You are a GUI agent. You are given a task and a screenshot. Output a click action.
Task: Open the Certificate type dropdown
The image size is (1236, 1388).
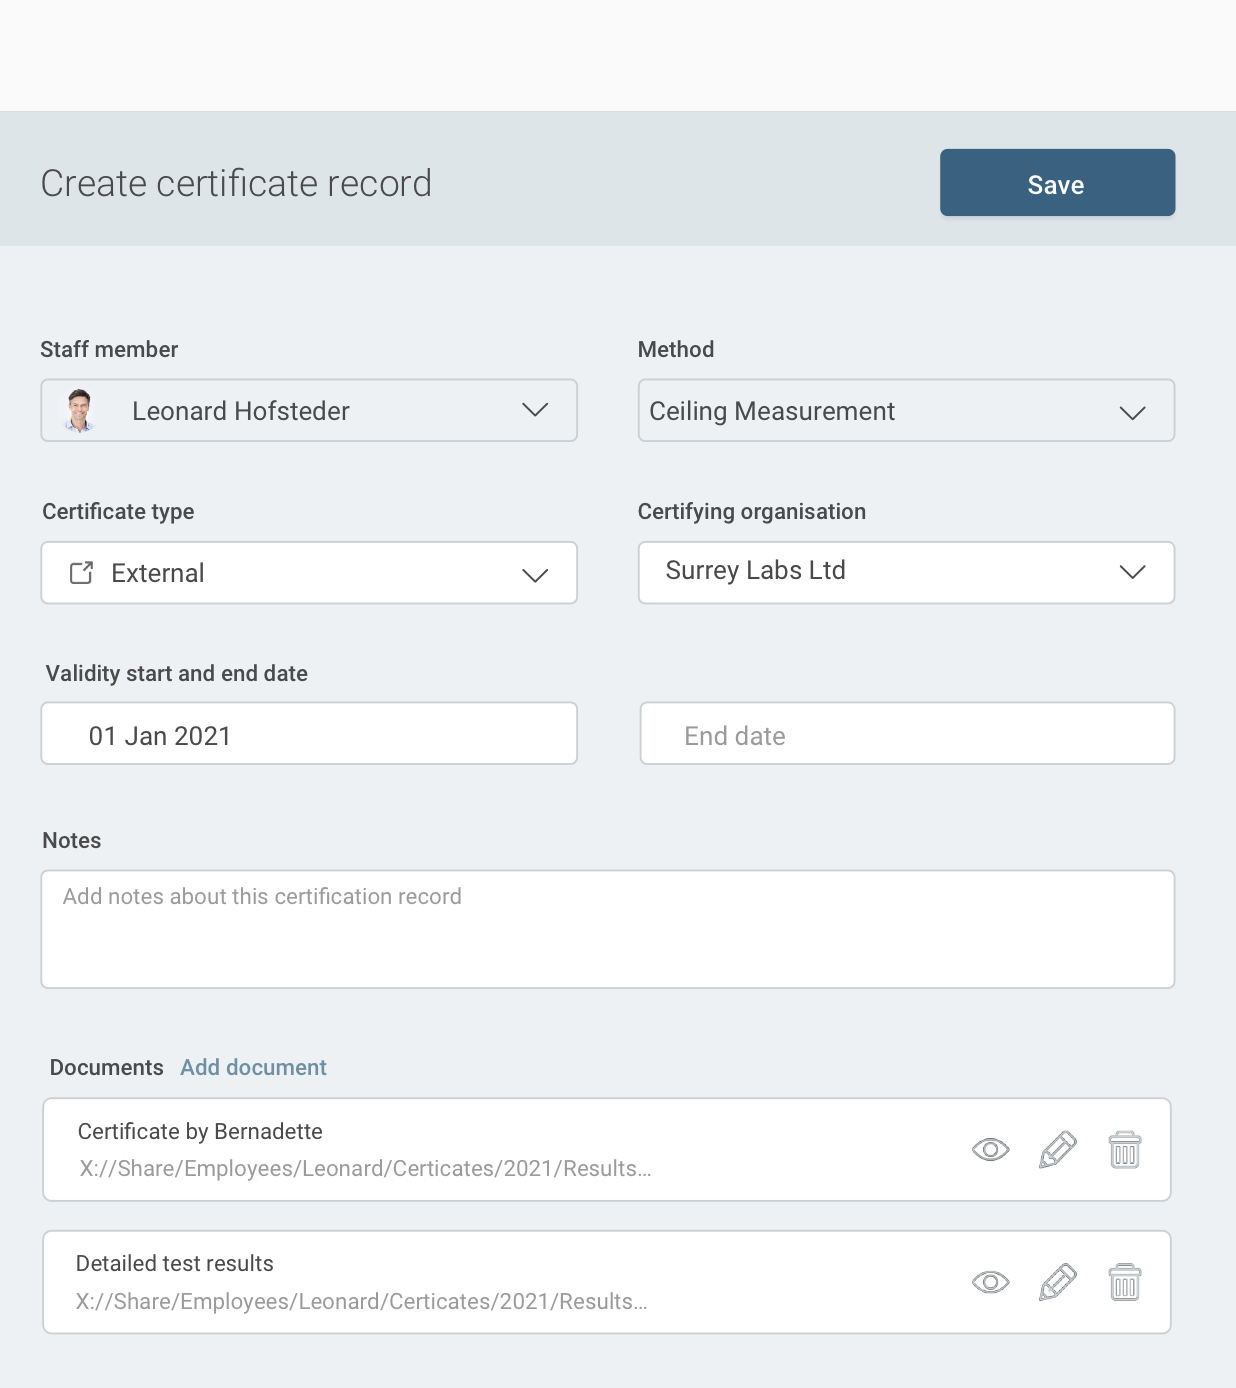pyautogui.click(x=309, y=573)
